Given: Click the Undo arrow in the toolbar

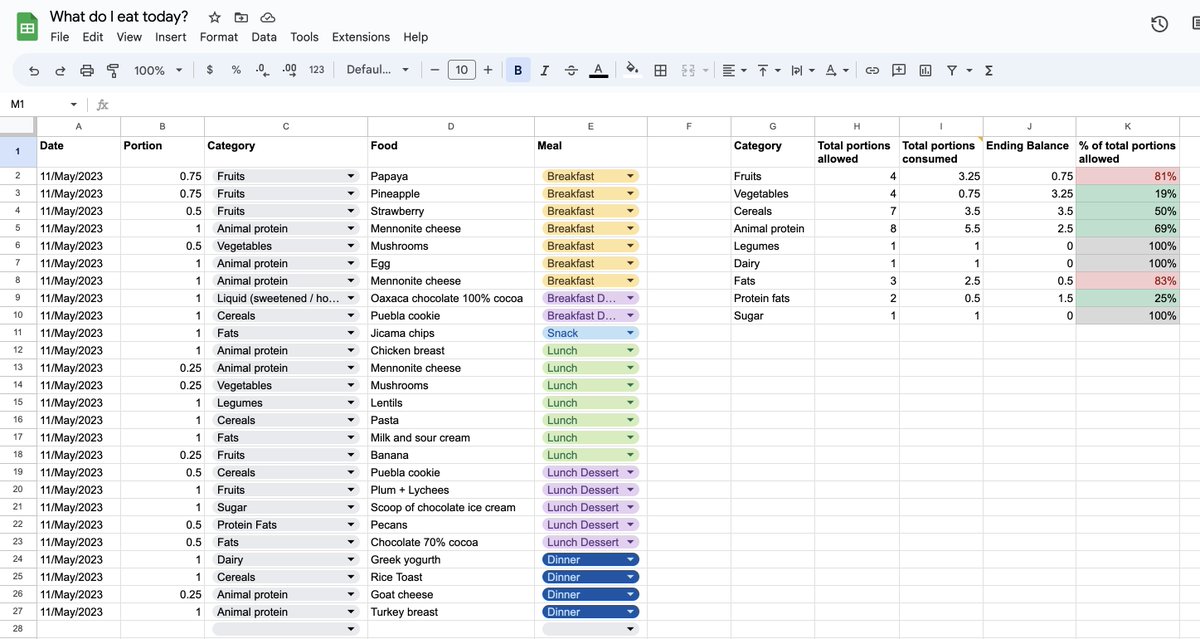Looking at the screenshot, I should 34,70.
